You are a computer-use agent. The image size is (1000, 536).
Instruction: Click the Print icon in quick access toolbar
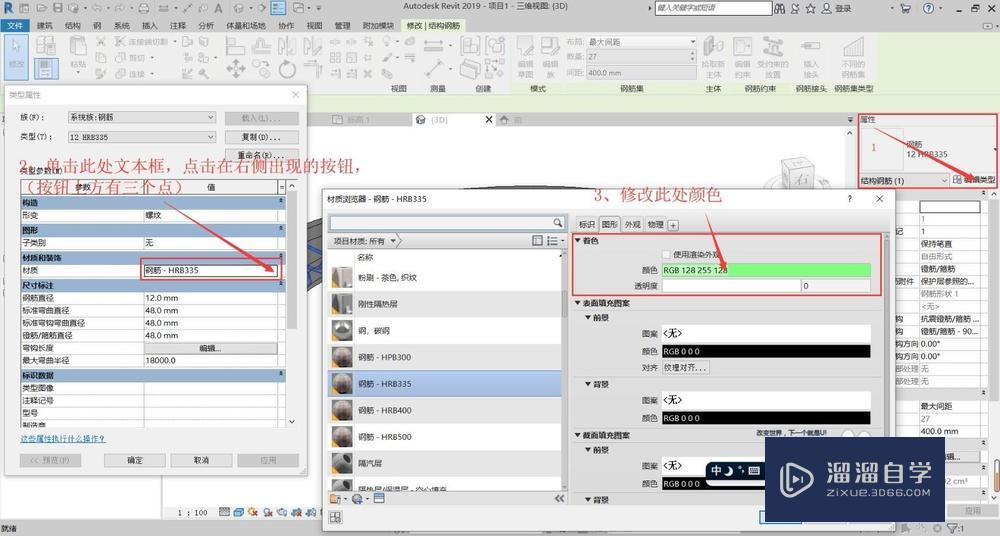(x=144, y=8)
